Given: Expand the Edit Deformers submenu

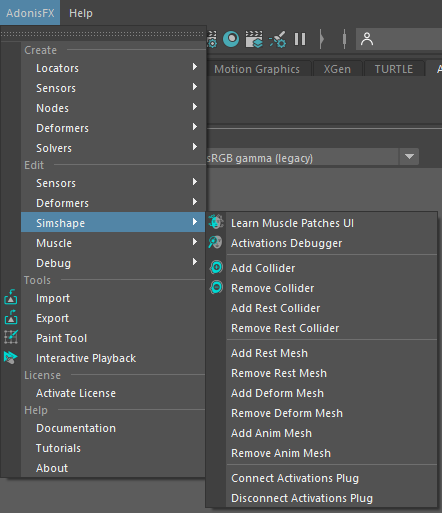Looking at the screenshot, I should click(113, 203).
